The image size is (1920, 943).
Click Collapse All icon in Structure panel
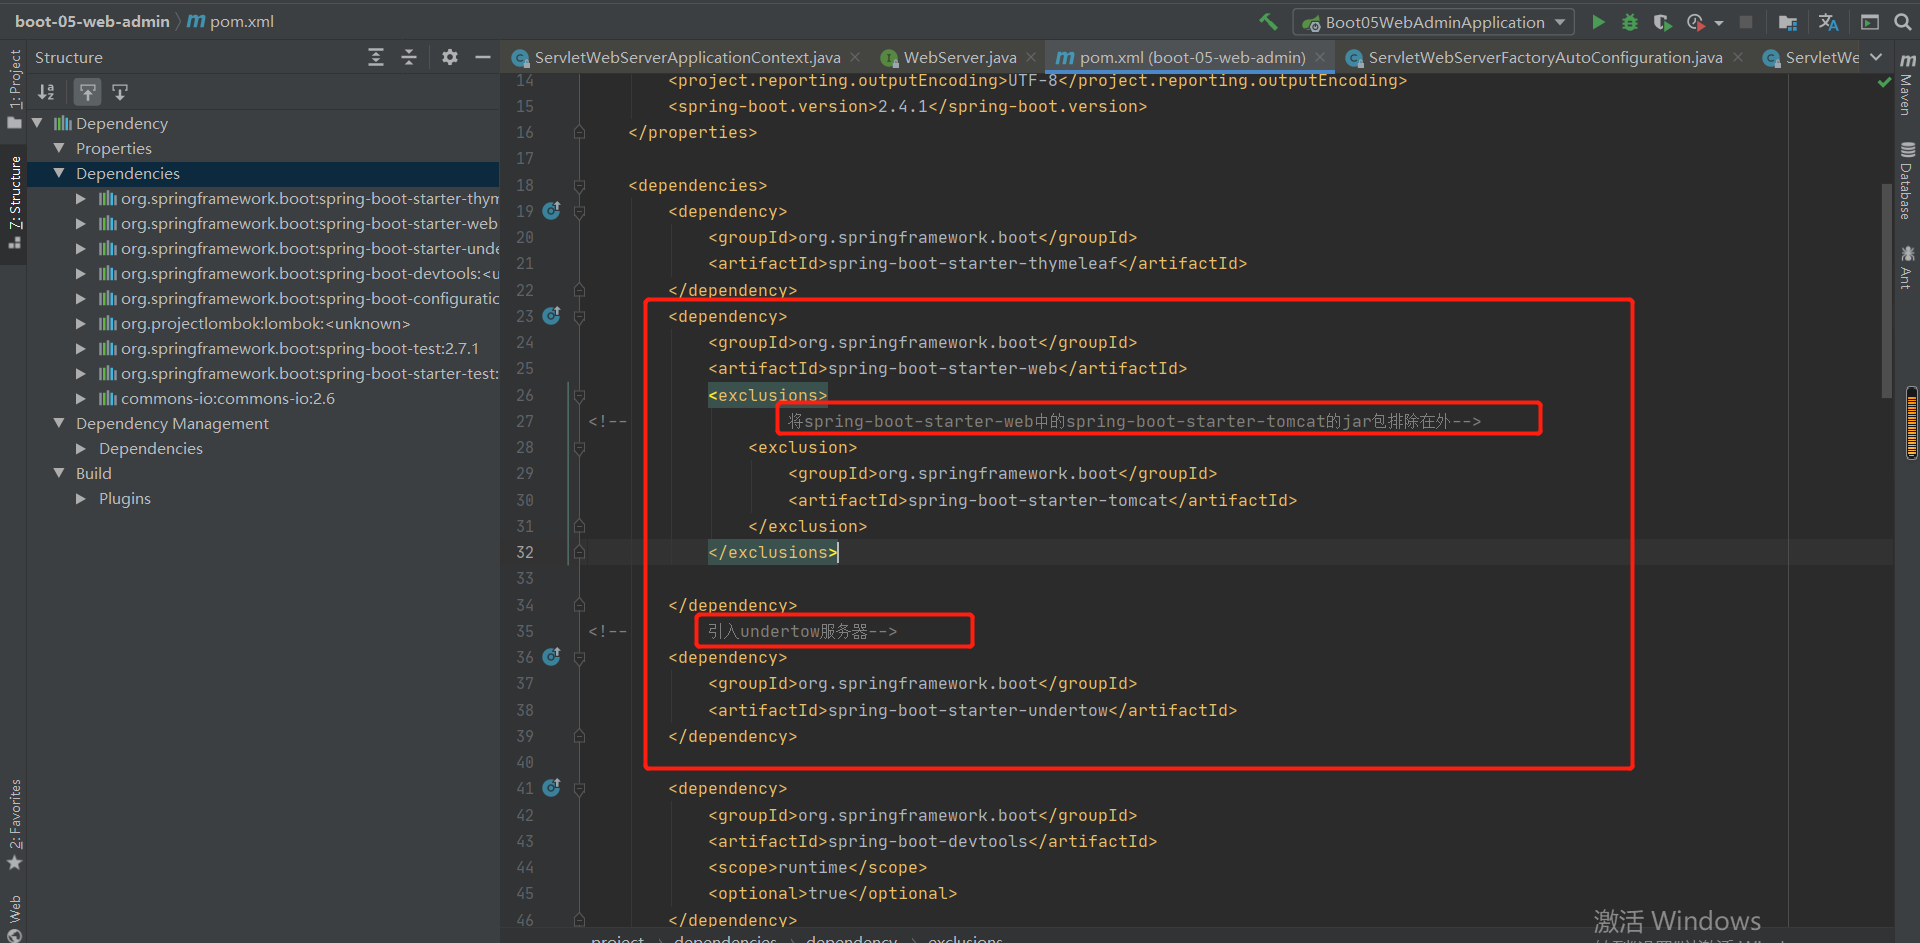[409, 57]
